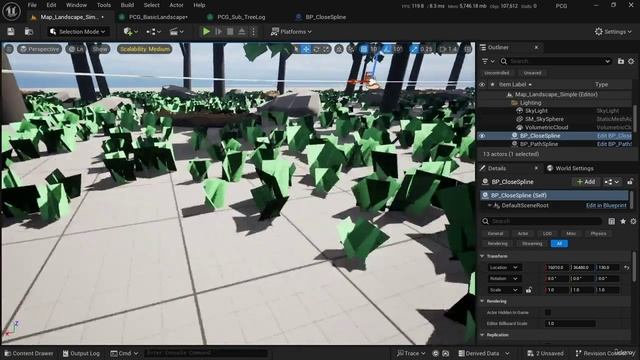Click the Lighting folder in Outliner
This screenshot has height=360, width=640.
point(530,103)
